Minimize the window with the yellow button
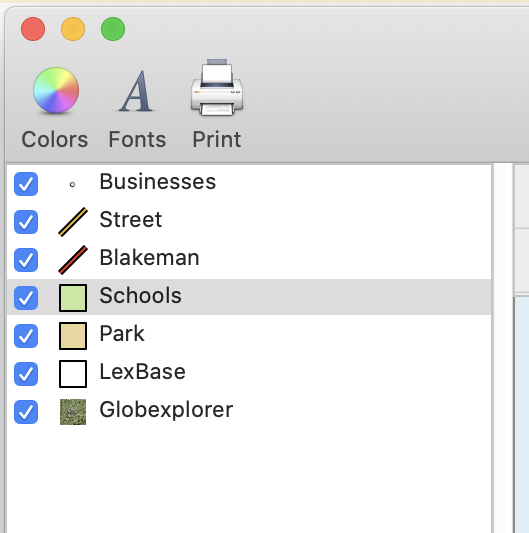 (73, 29)
